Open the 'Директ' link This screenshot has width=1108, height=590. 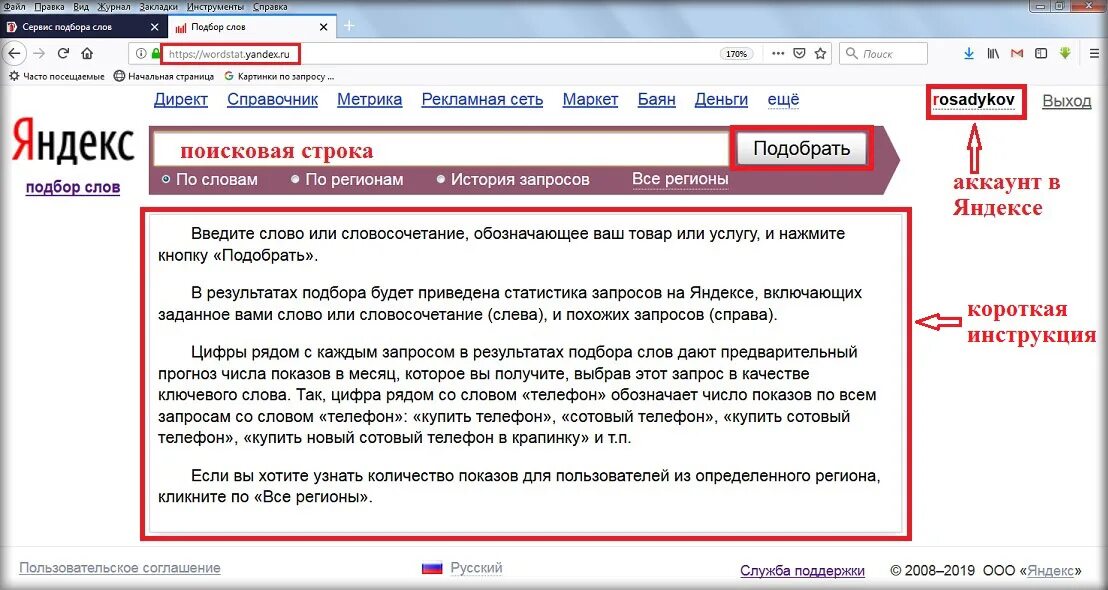pos(181,100)
